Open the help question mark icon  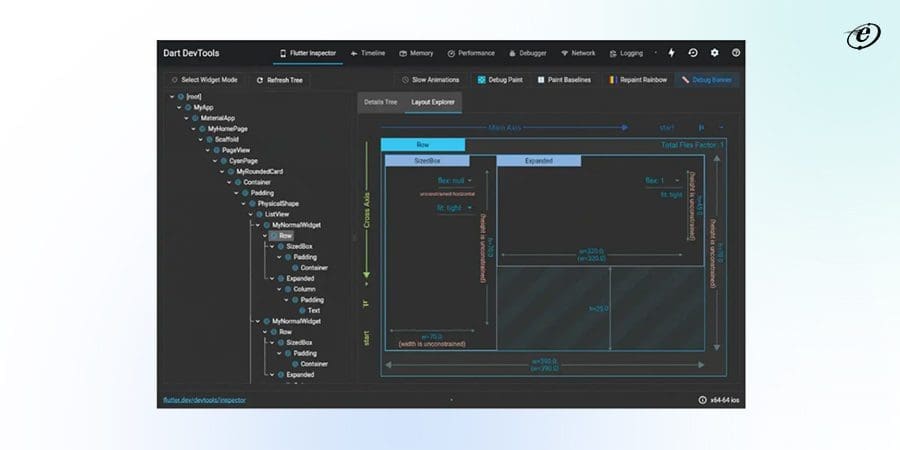(x=736, y=53)
